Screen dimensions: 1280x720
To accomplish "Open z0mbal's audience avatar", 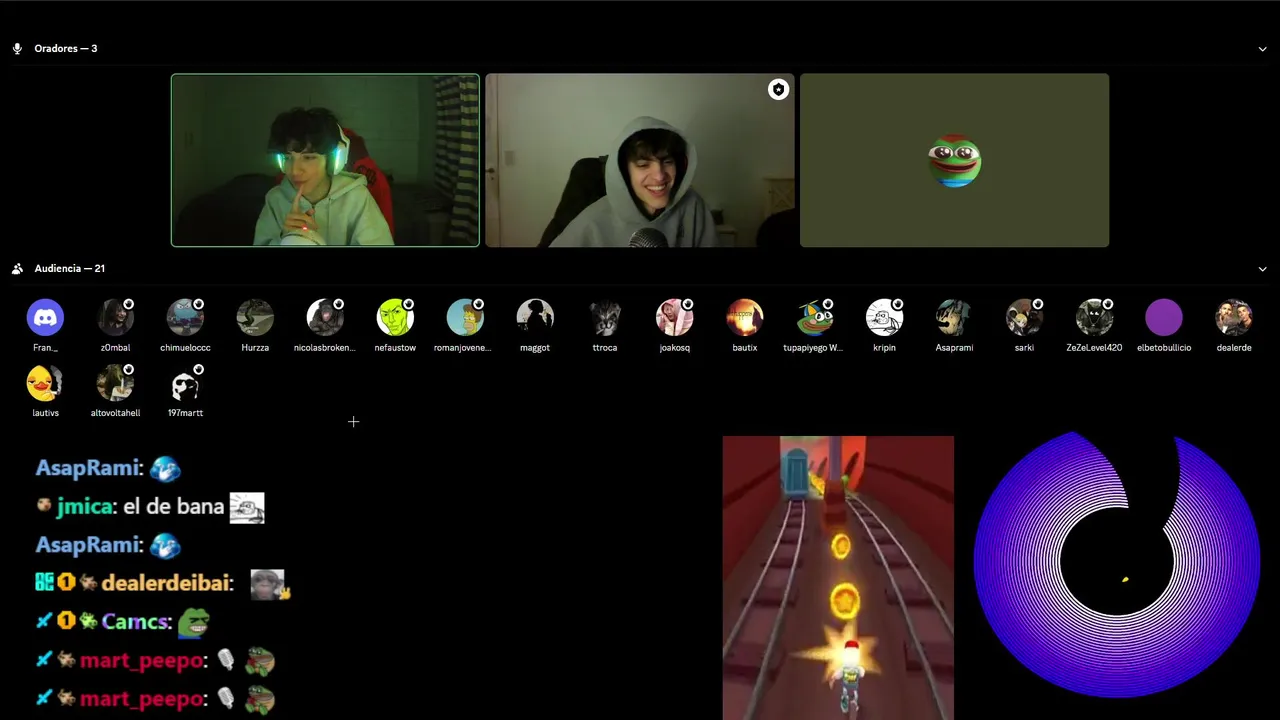I will point(115,317).
